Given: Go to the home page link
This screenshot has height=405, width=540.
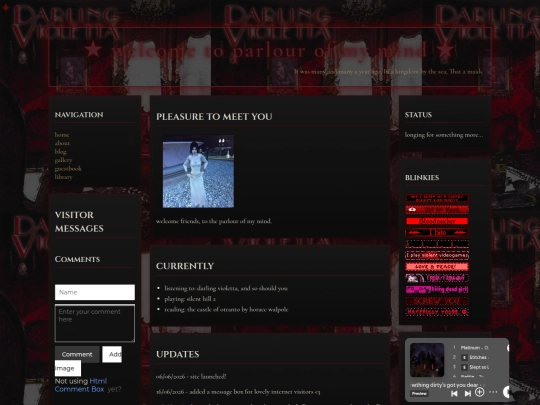Looking at the screenshot, I should [x=62, y=135].
